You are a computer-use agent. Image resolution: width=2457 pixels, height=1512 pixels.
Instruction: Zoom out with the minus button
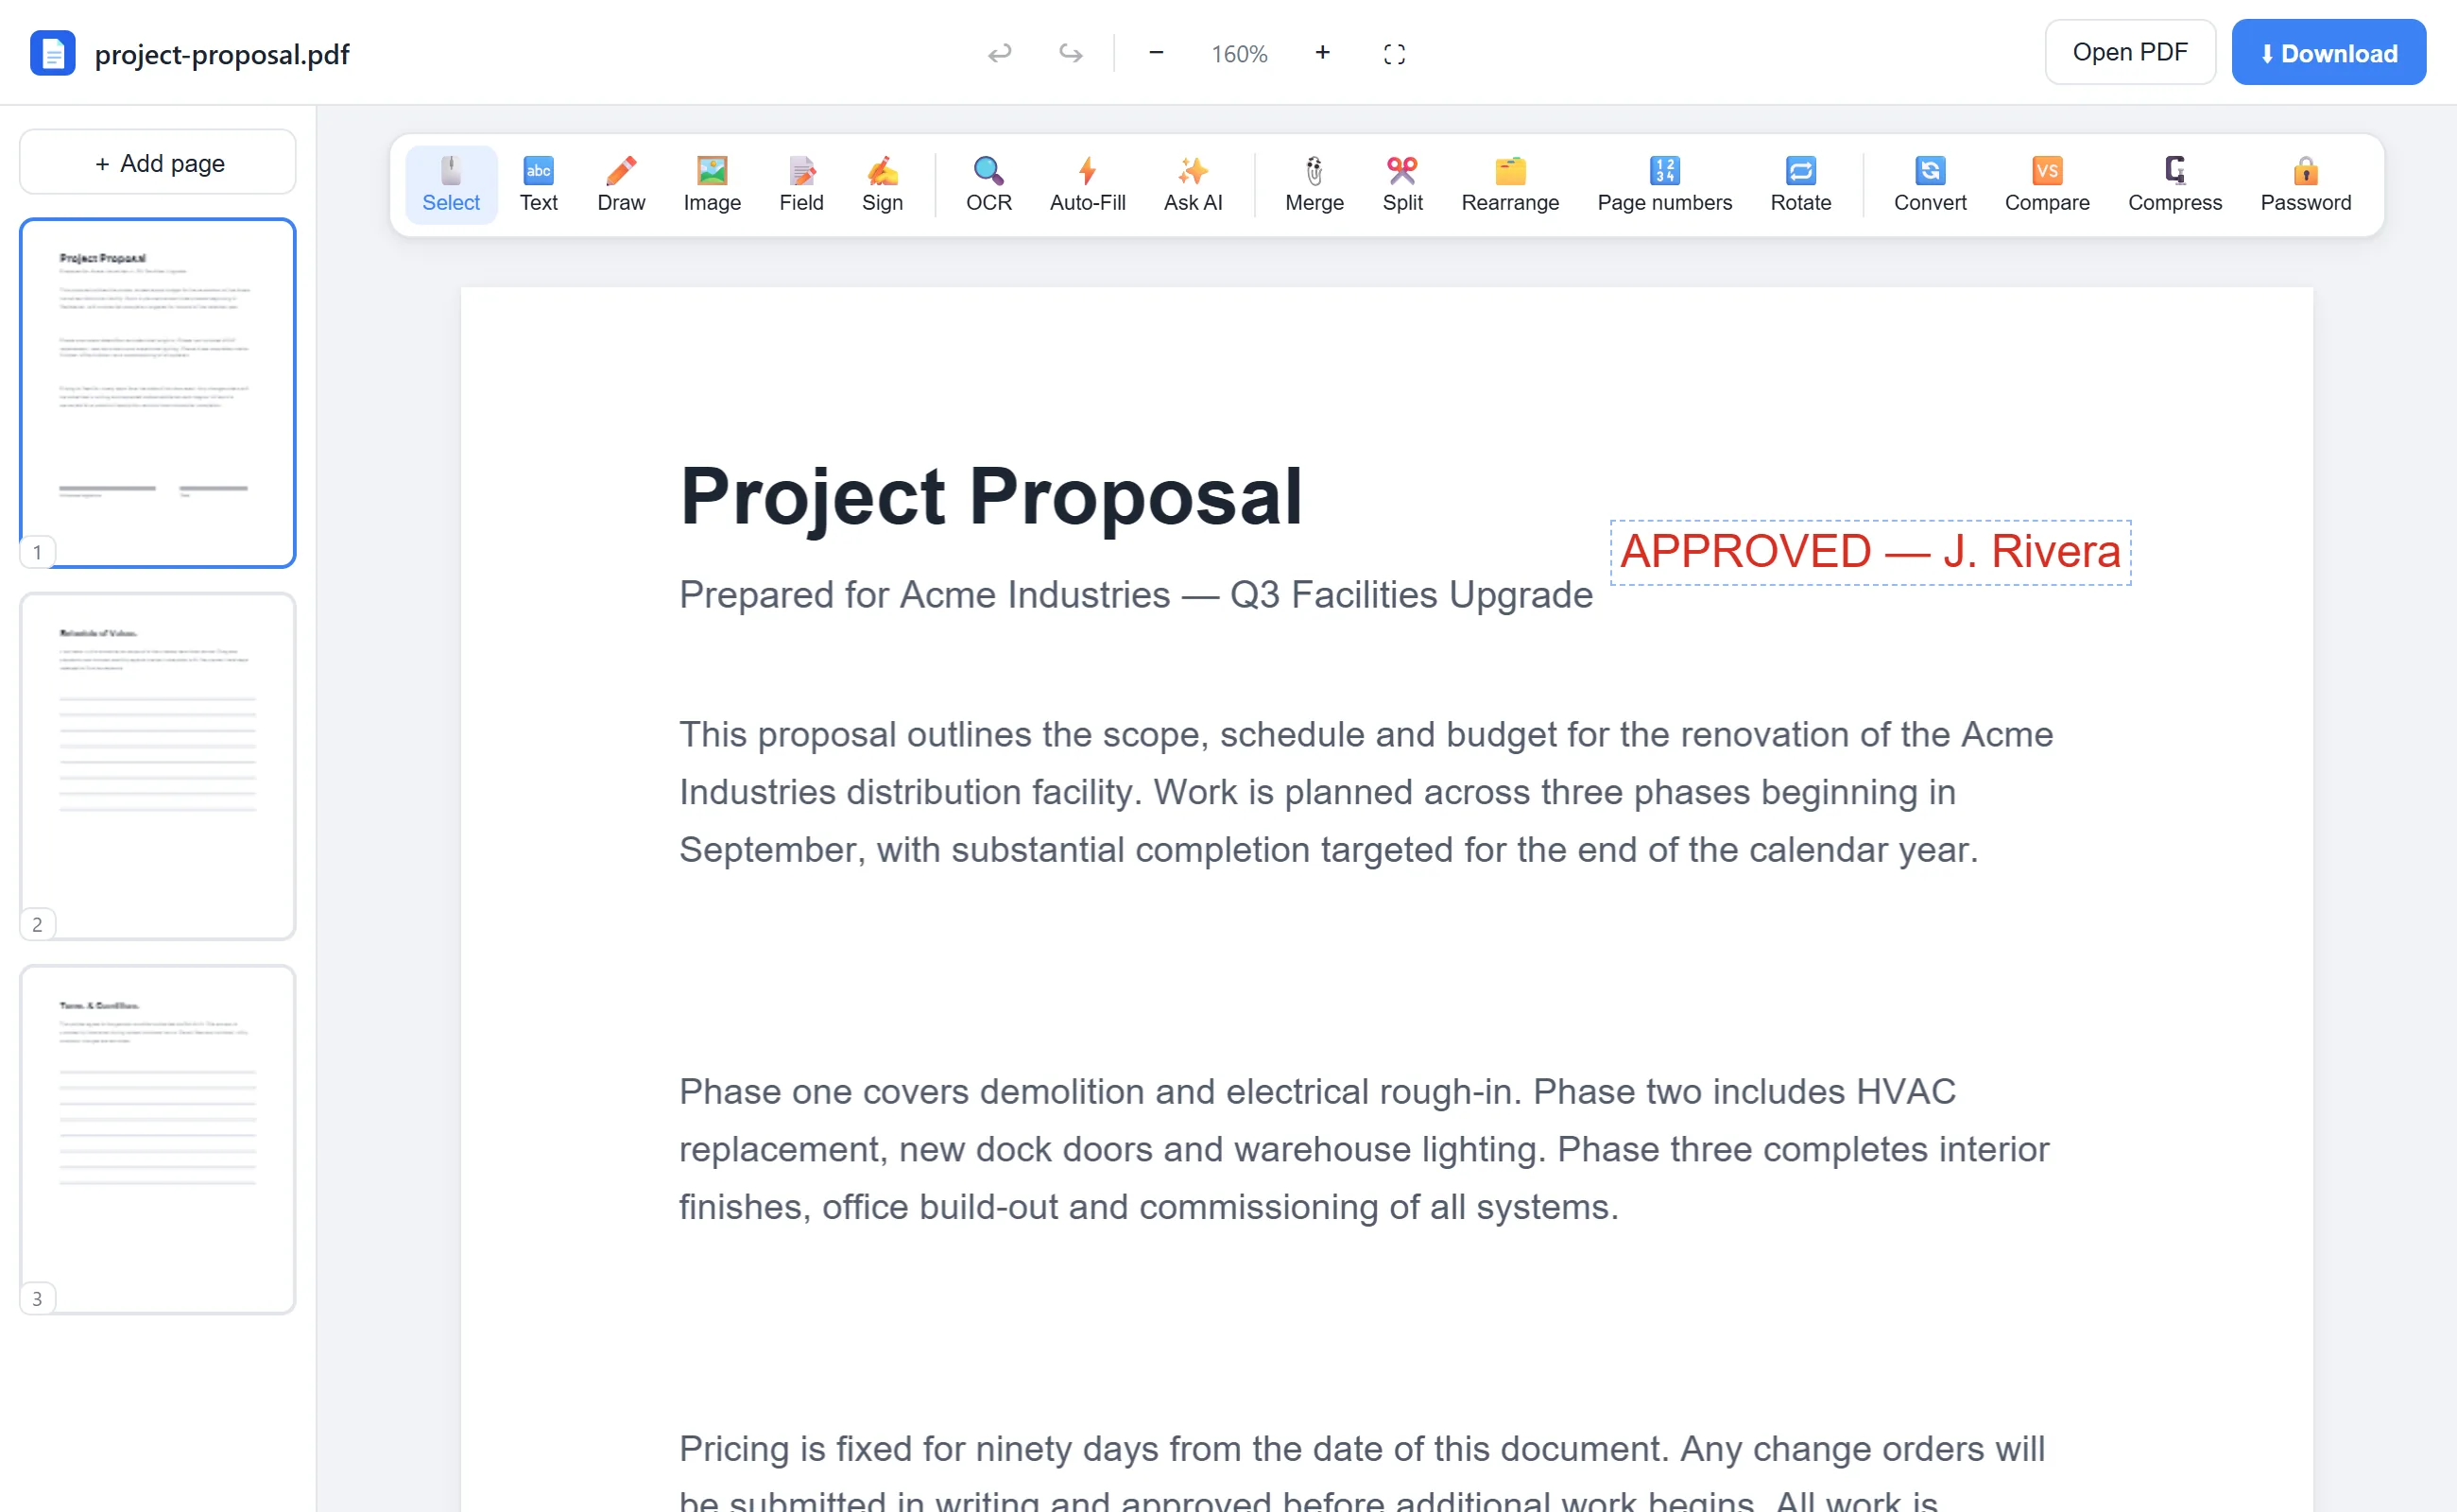1156,53
